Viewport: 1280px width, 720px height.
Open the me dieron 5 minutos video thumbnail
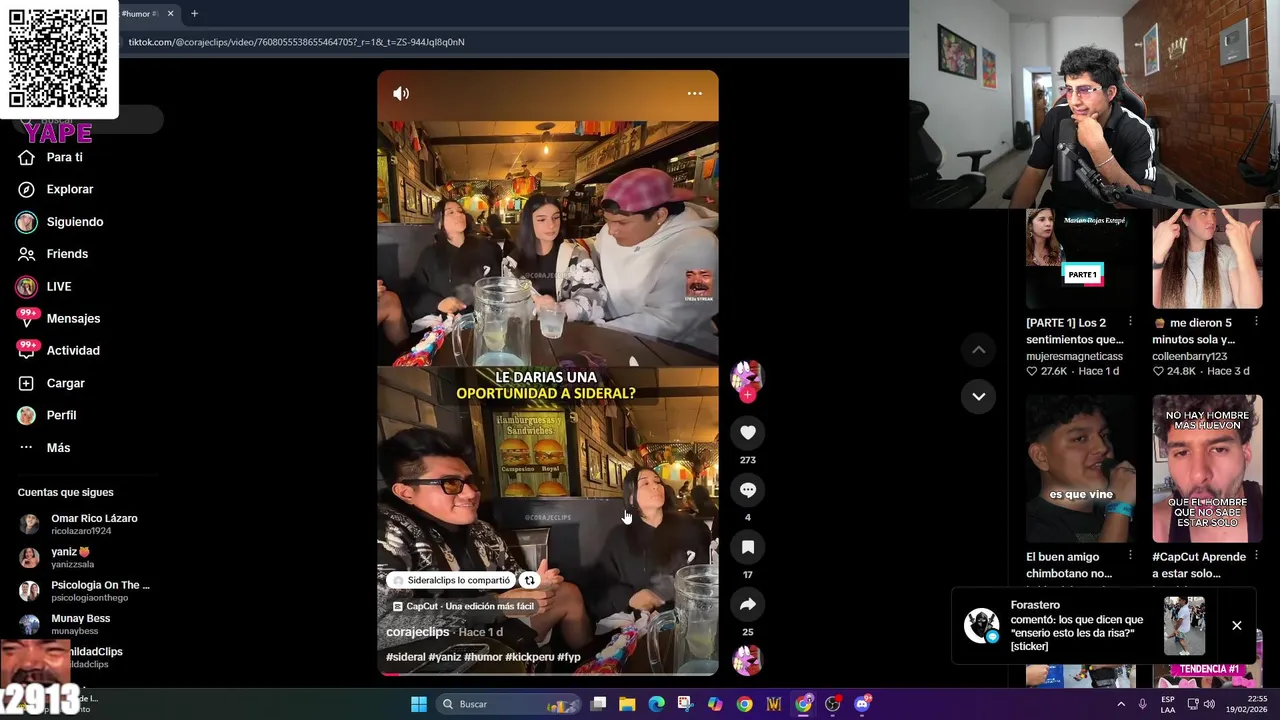pos(1207,258)
